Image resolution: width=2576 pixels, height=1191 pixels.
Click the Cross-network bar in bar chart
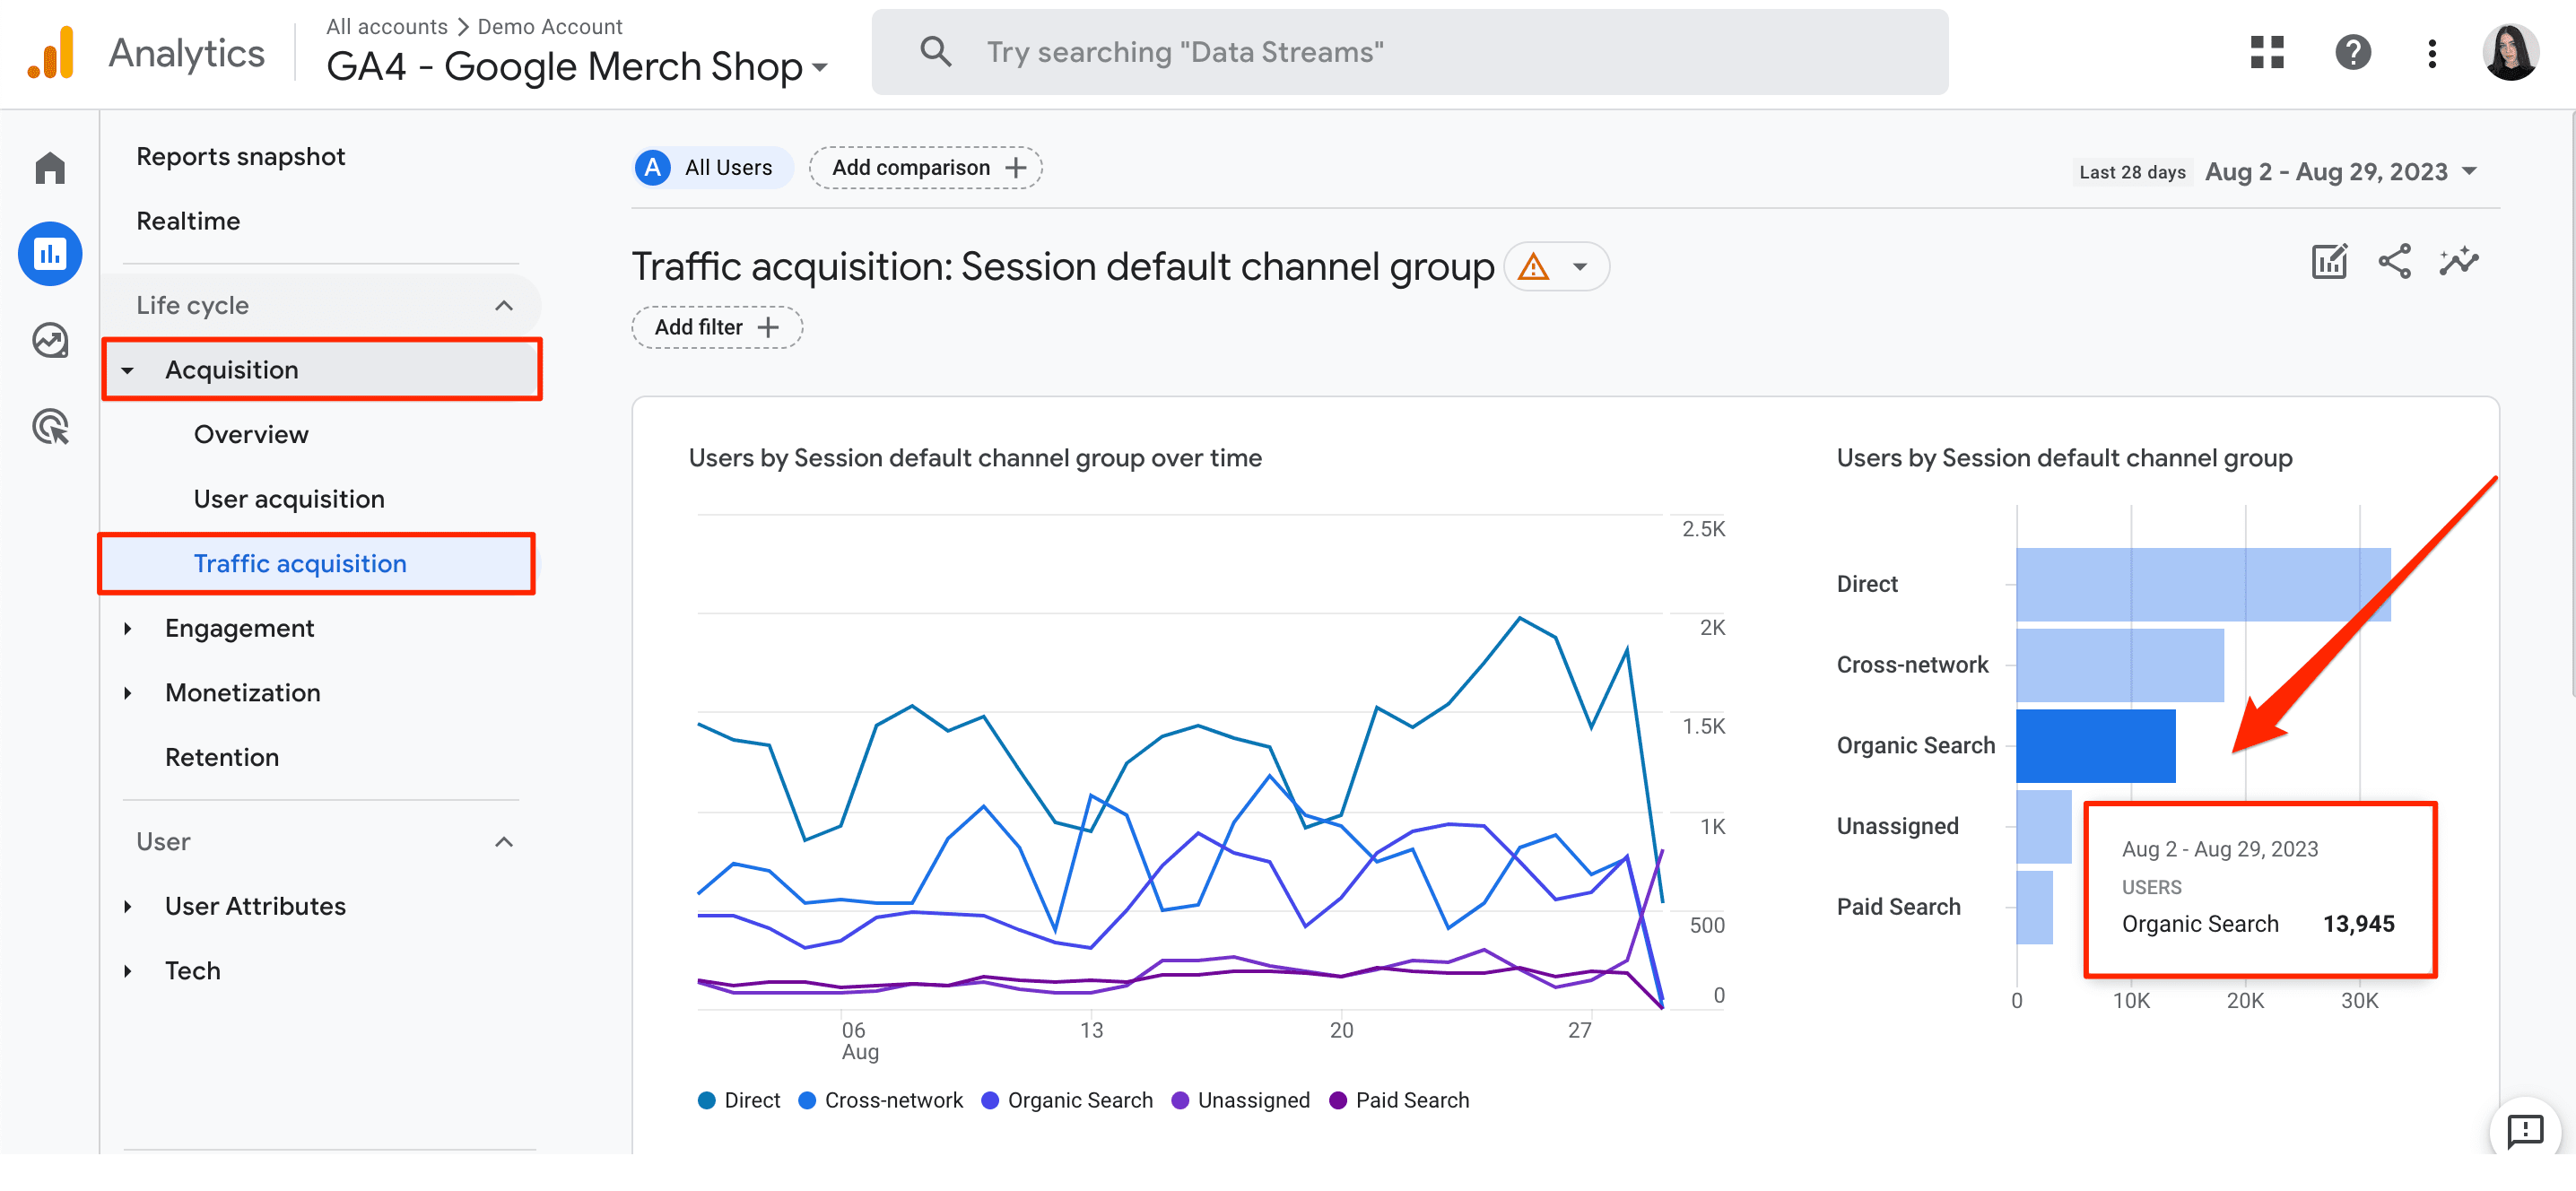(x=2119, y=665)
